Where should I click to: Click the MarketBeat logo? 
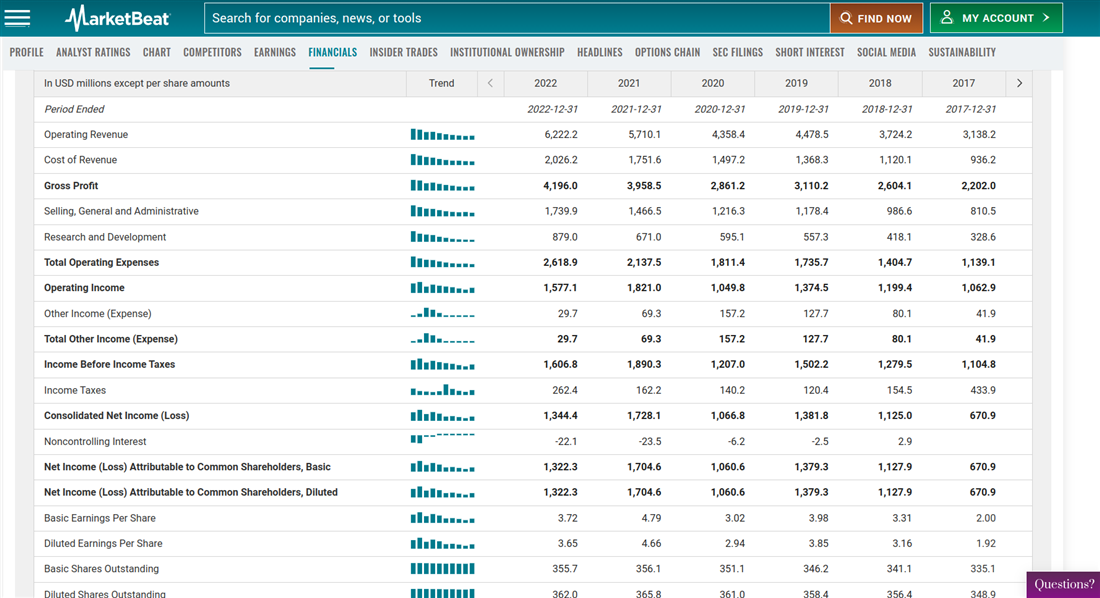pos(117,18)
